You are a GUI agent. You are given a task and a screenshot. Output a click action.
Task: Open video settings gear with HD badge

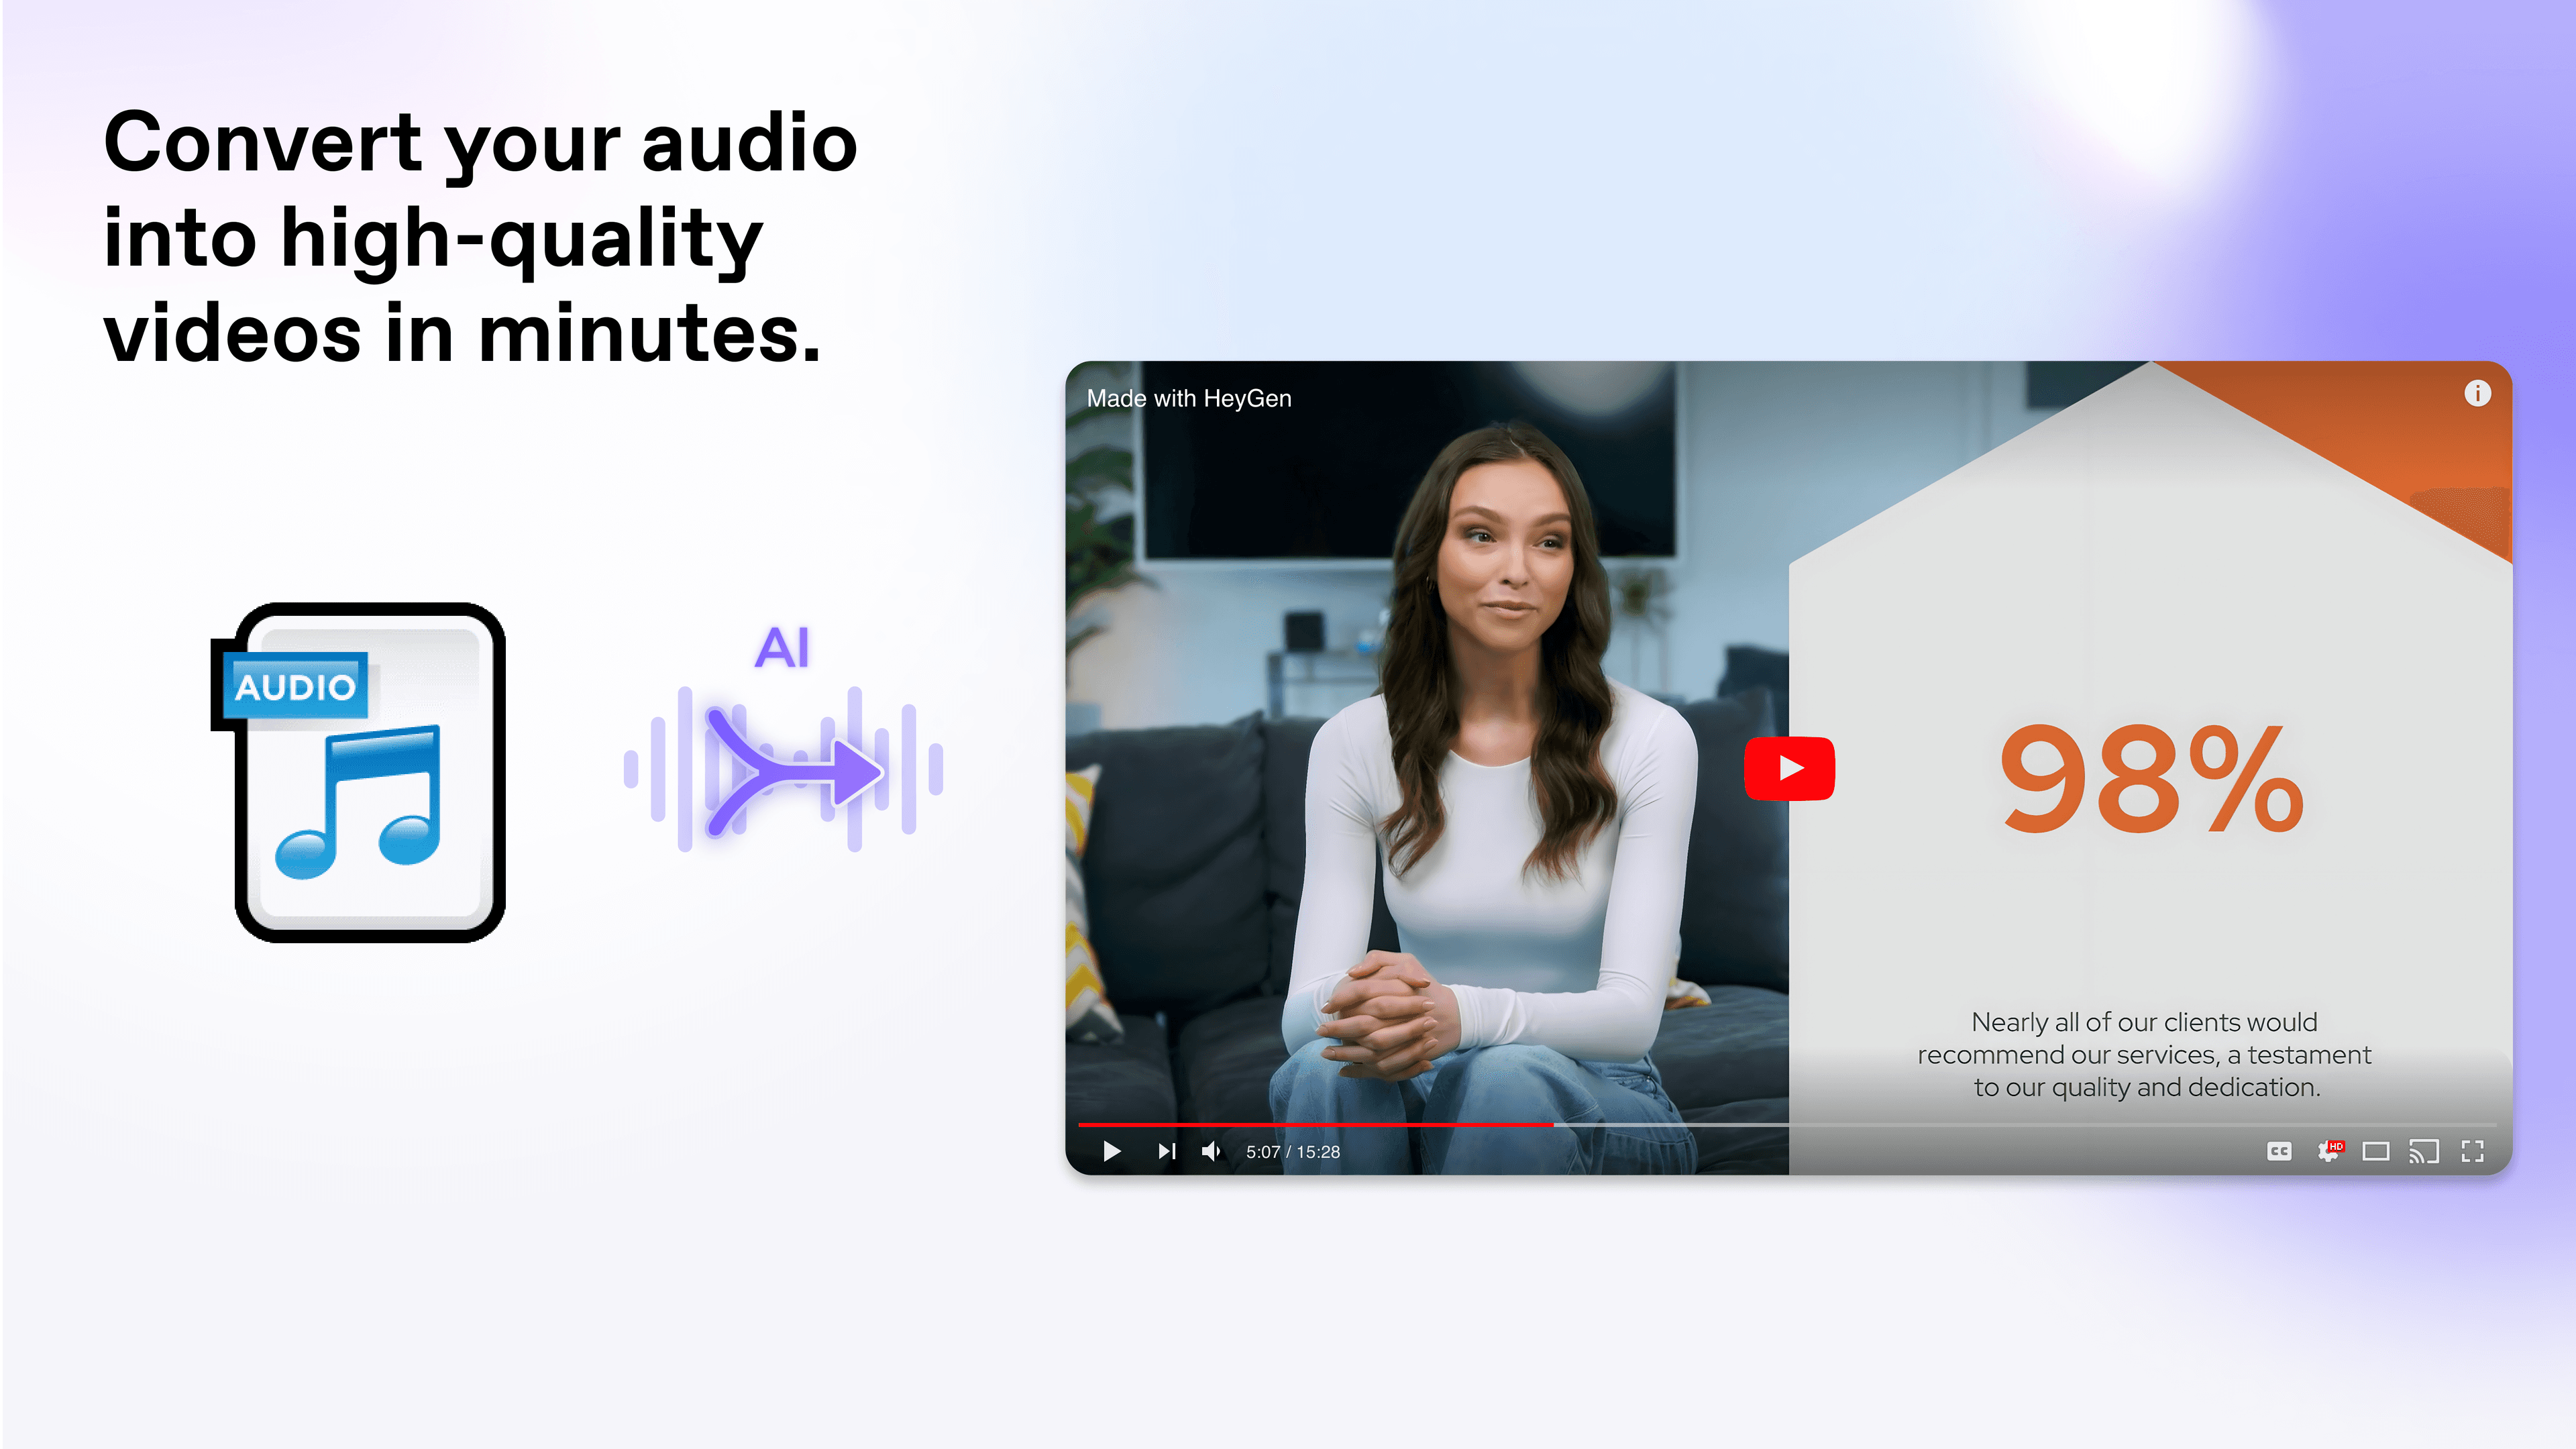[x=2330, y=1150]
